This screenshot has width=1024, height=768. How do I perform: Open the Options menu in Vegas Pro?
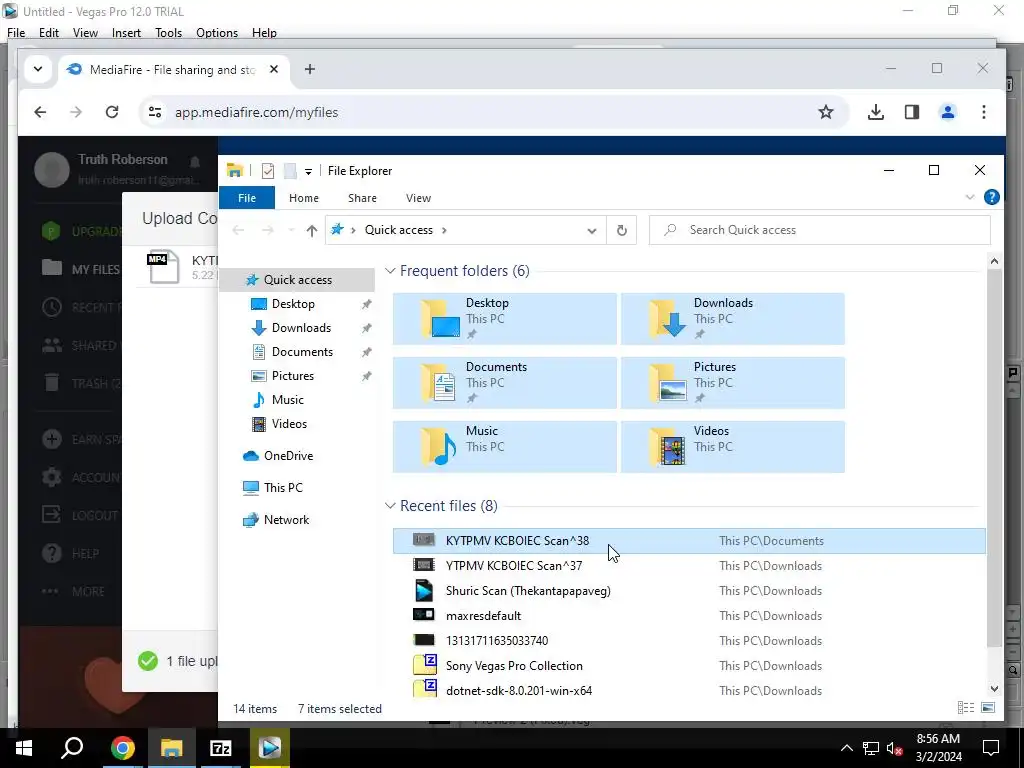[217, 33]
